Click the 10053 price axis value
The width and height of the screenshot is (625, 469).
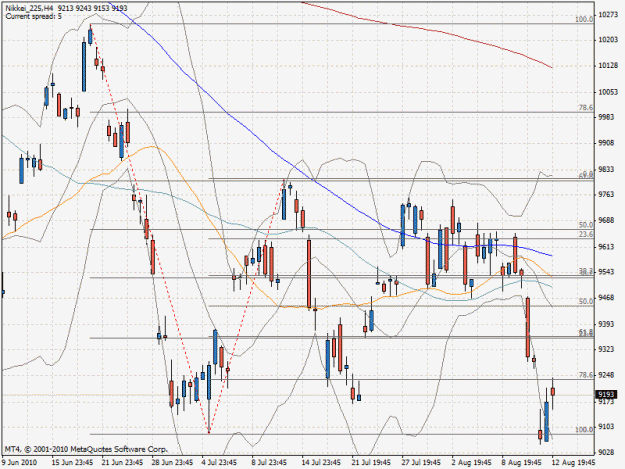tap(608, 92)
